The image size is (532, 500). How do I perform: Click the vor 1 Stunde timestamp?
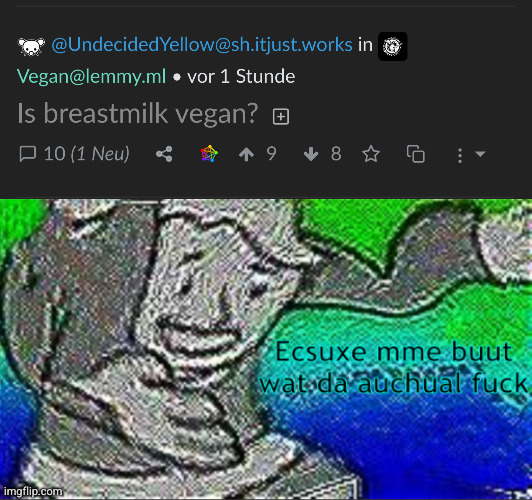241,76
